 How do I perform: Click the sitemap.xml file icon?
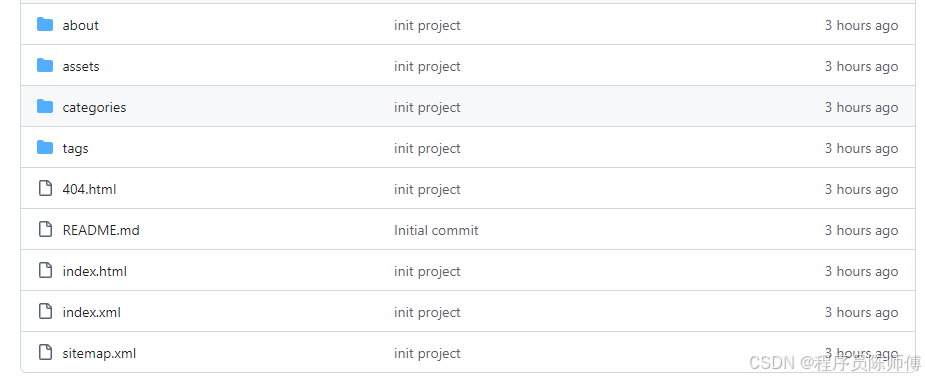(45, 353)
